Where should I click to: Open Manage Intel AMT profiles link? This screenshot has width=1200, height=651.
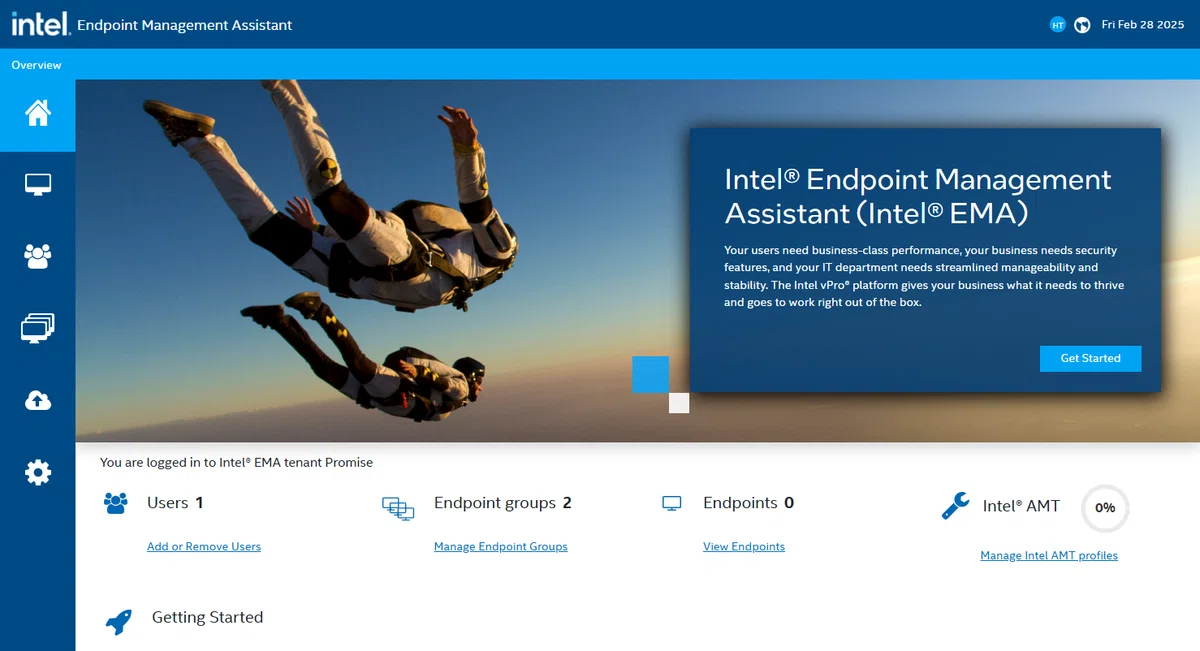[x=1049, y=556]
